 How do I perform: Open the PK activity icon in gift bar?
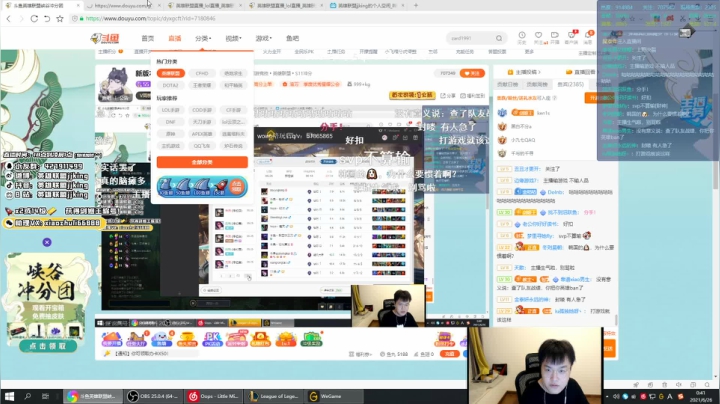pyautogui.click(x=212, y=339)
